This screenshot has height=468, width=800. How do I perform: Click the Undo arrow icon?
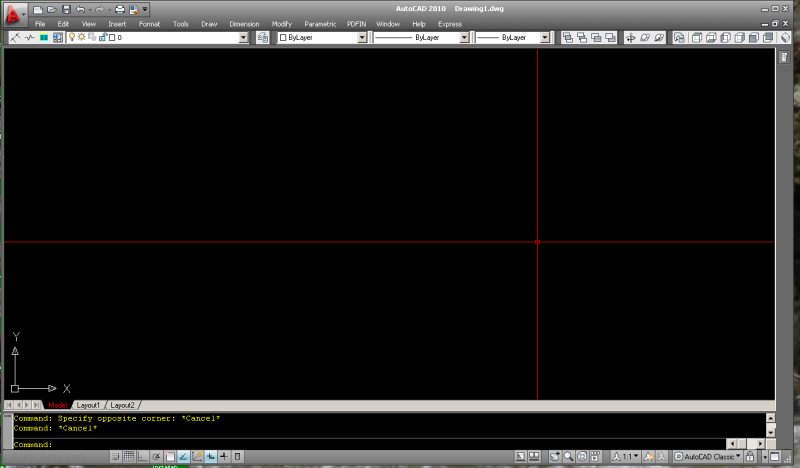80,9
